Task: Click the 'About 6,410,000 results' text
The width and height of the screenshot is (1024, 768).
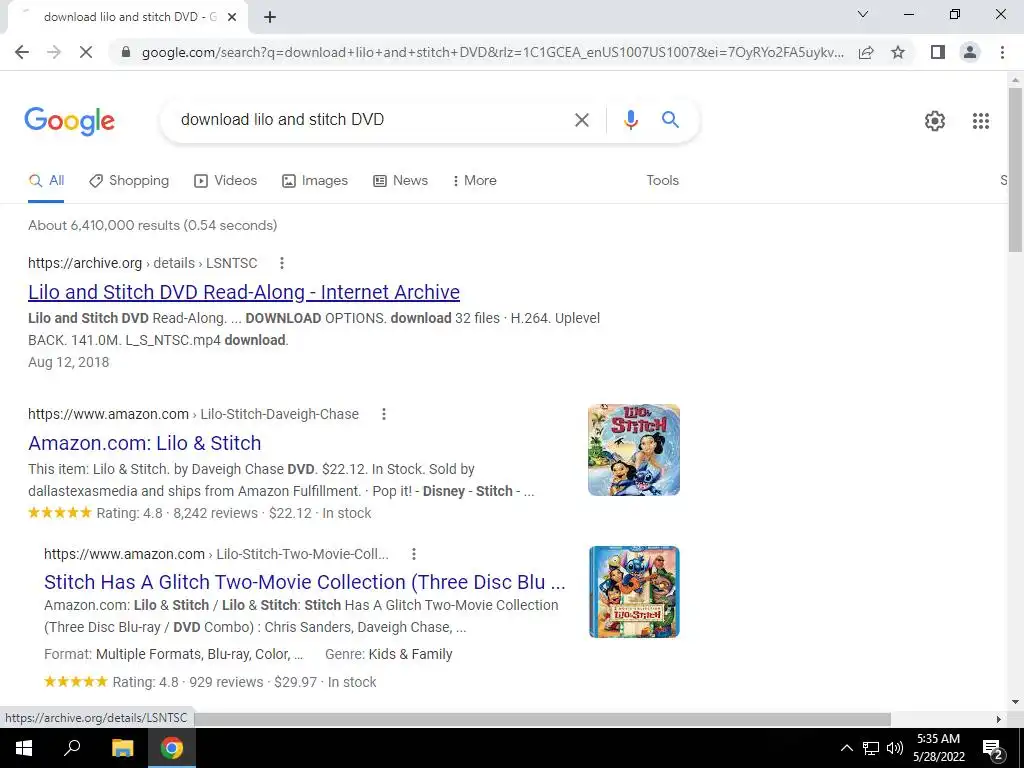Action: point(152,225)
